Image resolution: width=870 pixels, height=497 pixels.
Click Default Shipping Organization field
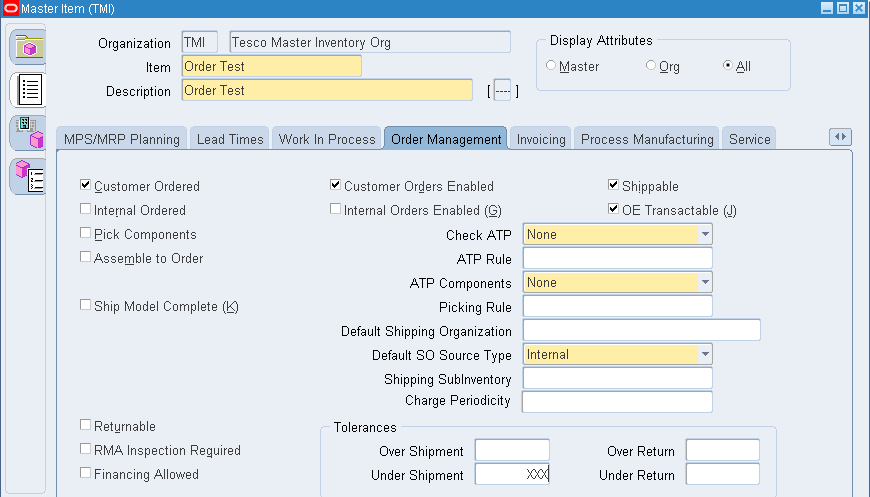coord(641,331)
